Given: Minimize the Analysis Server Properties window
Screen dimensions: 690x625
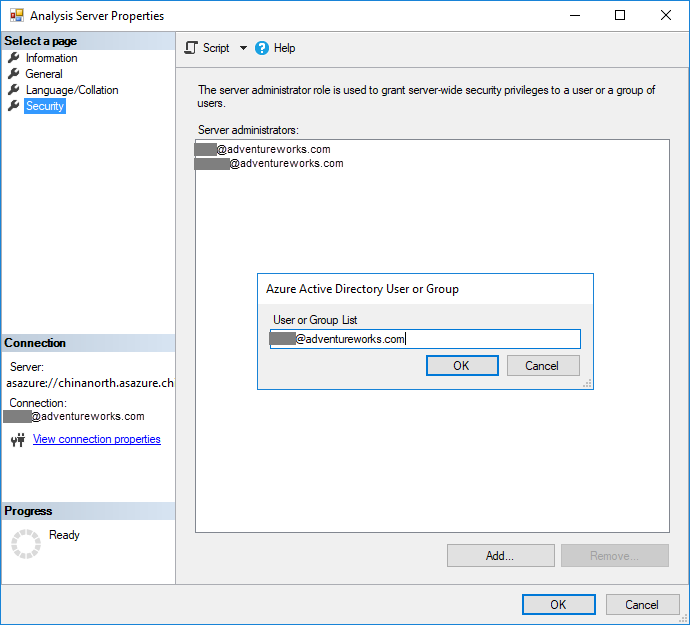Looking at the screenshot, I should (575, 15).
